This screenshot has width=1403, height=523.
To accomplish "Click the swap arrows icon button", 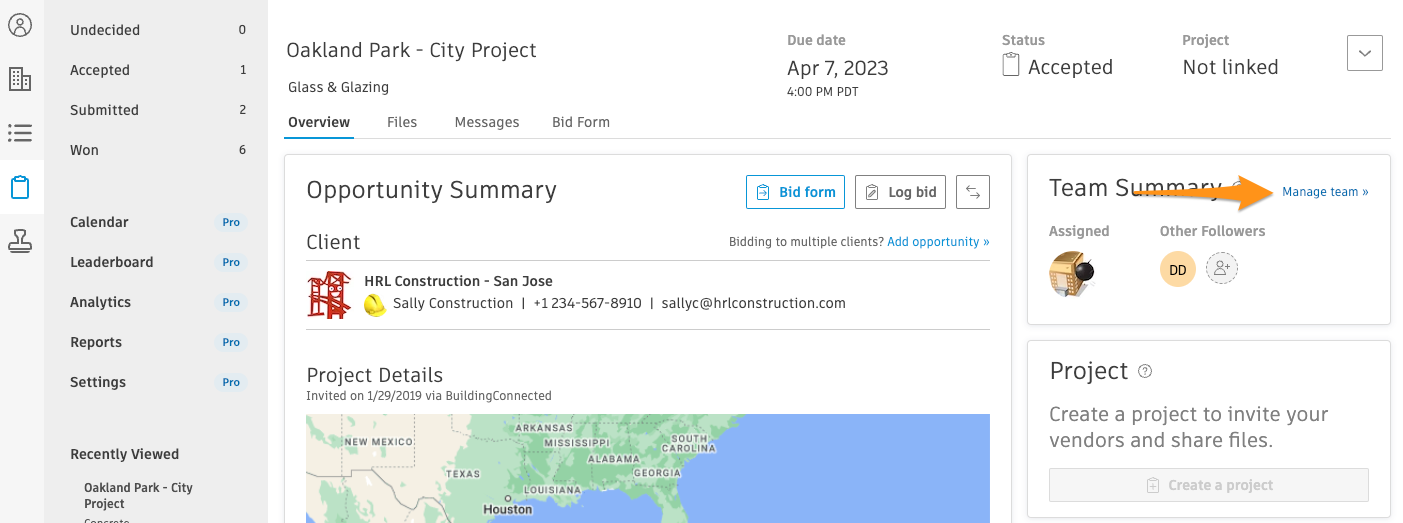I will [973, 192].
